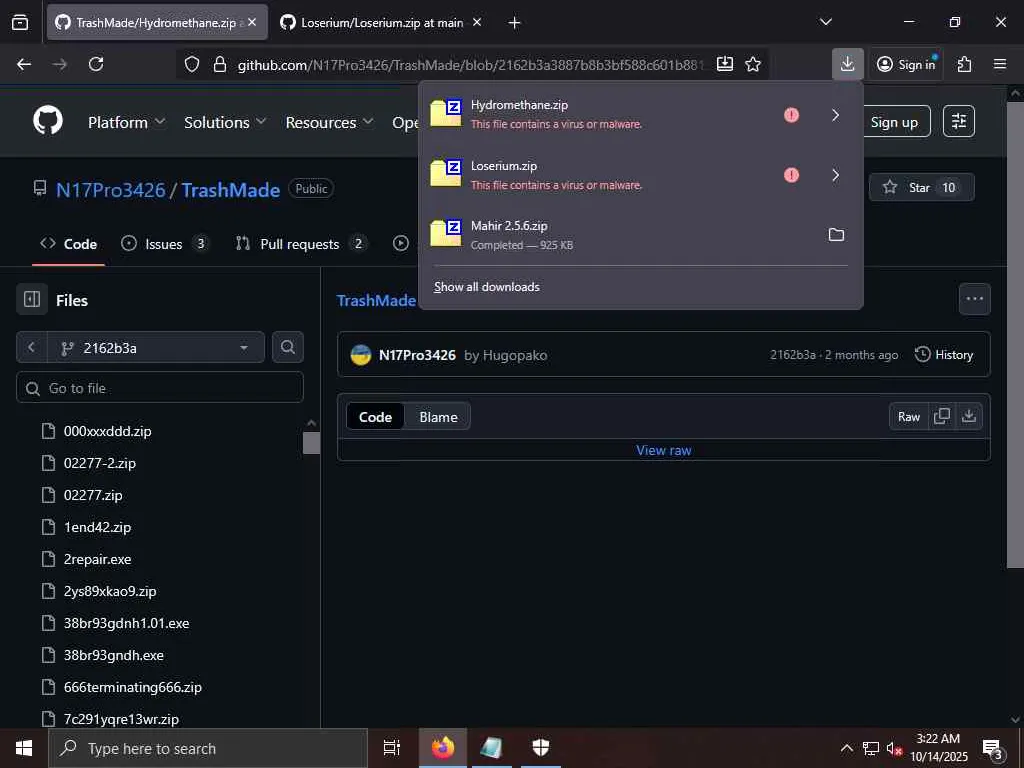
Task: Open the Issues tab
Action: click(165, 244)
